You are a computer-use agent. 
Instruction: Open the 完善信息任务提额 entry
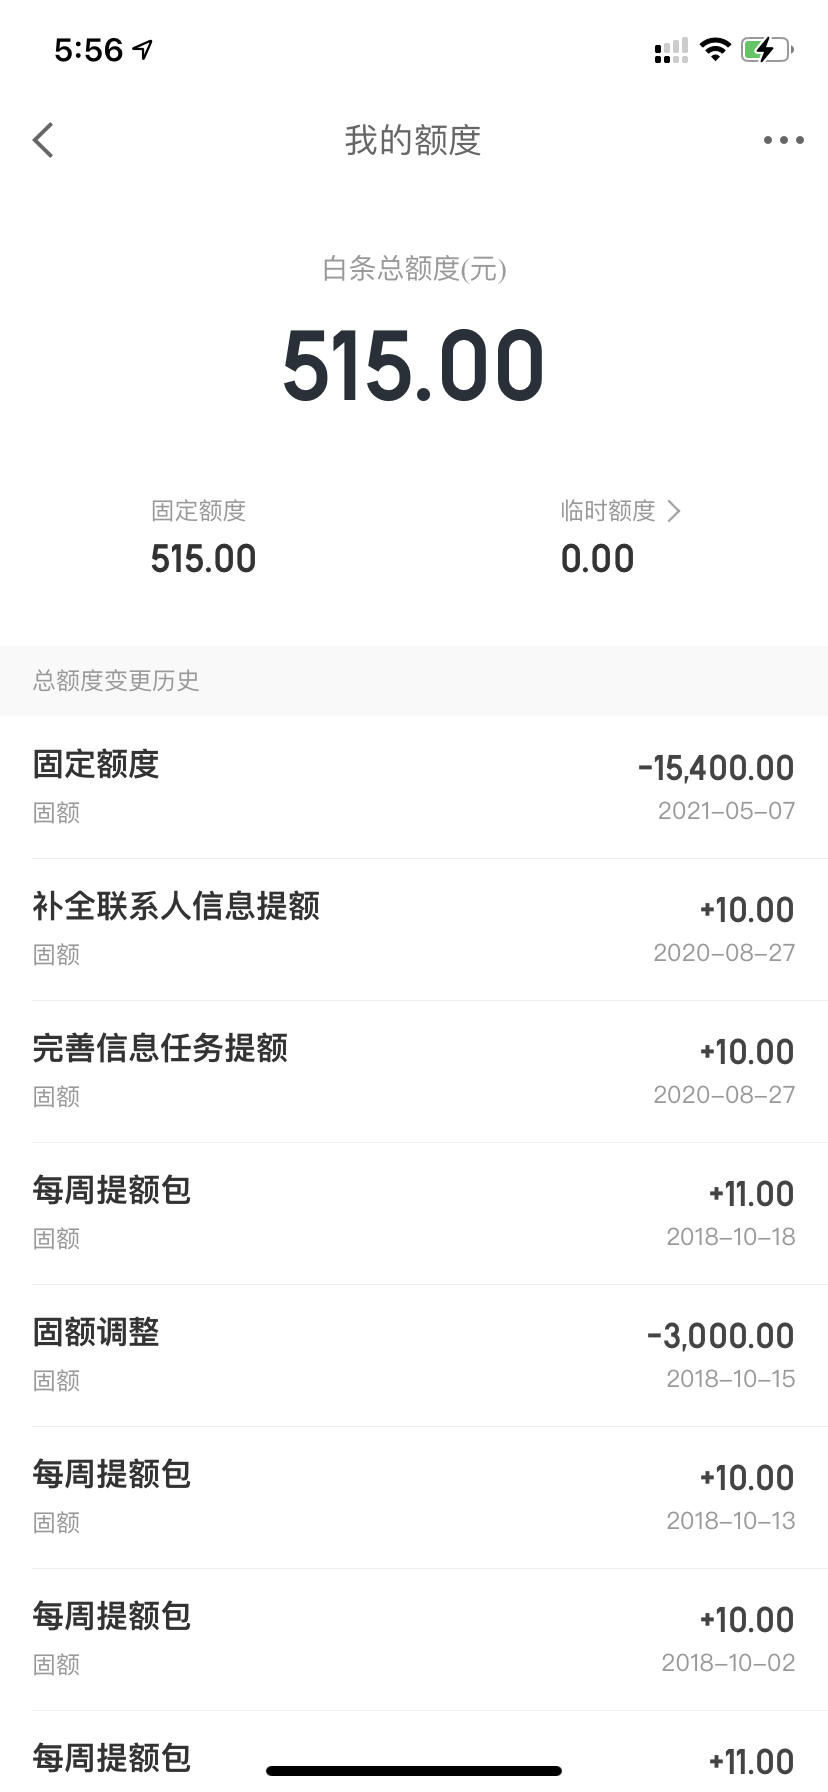[x=414, y=1071]
